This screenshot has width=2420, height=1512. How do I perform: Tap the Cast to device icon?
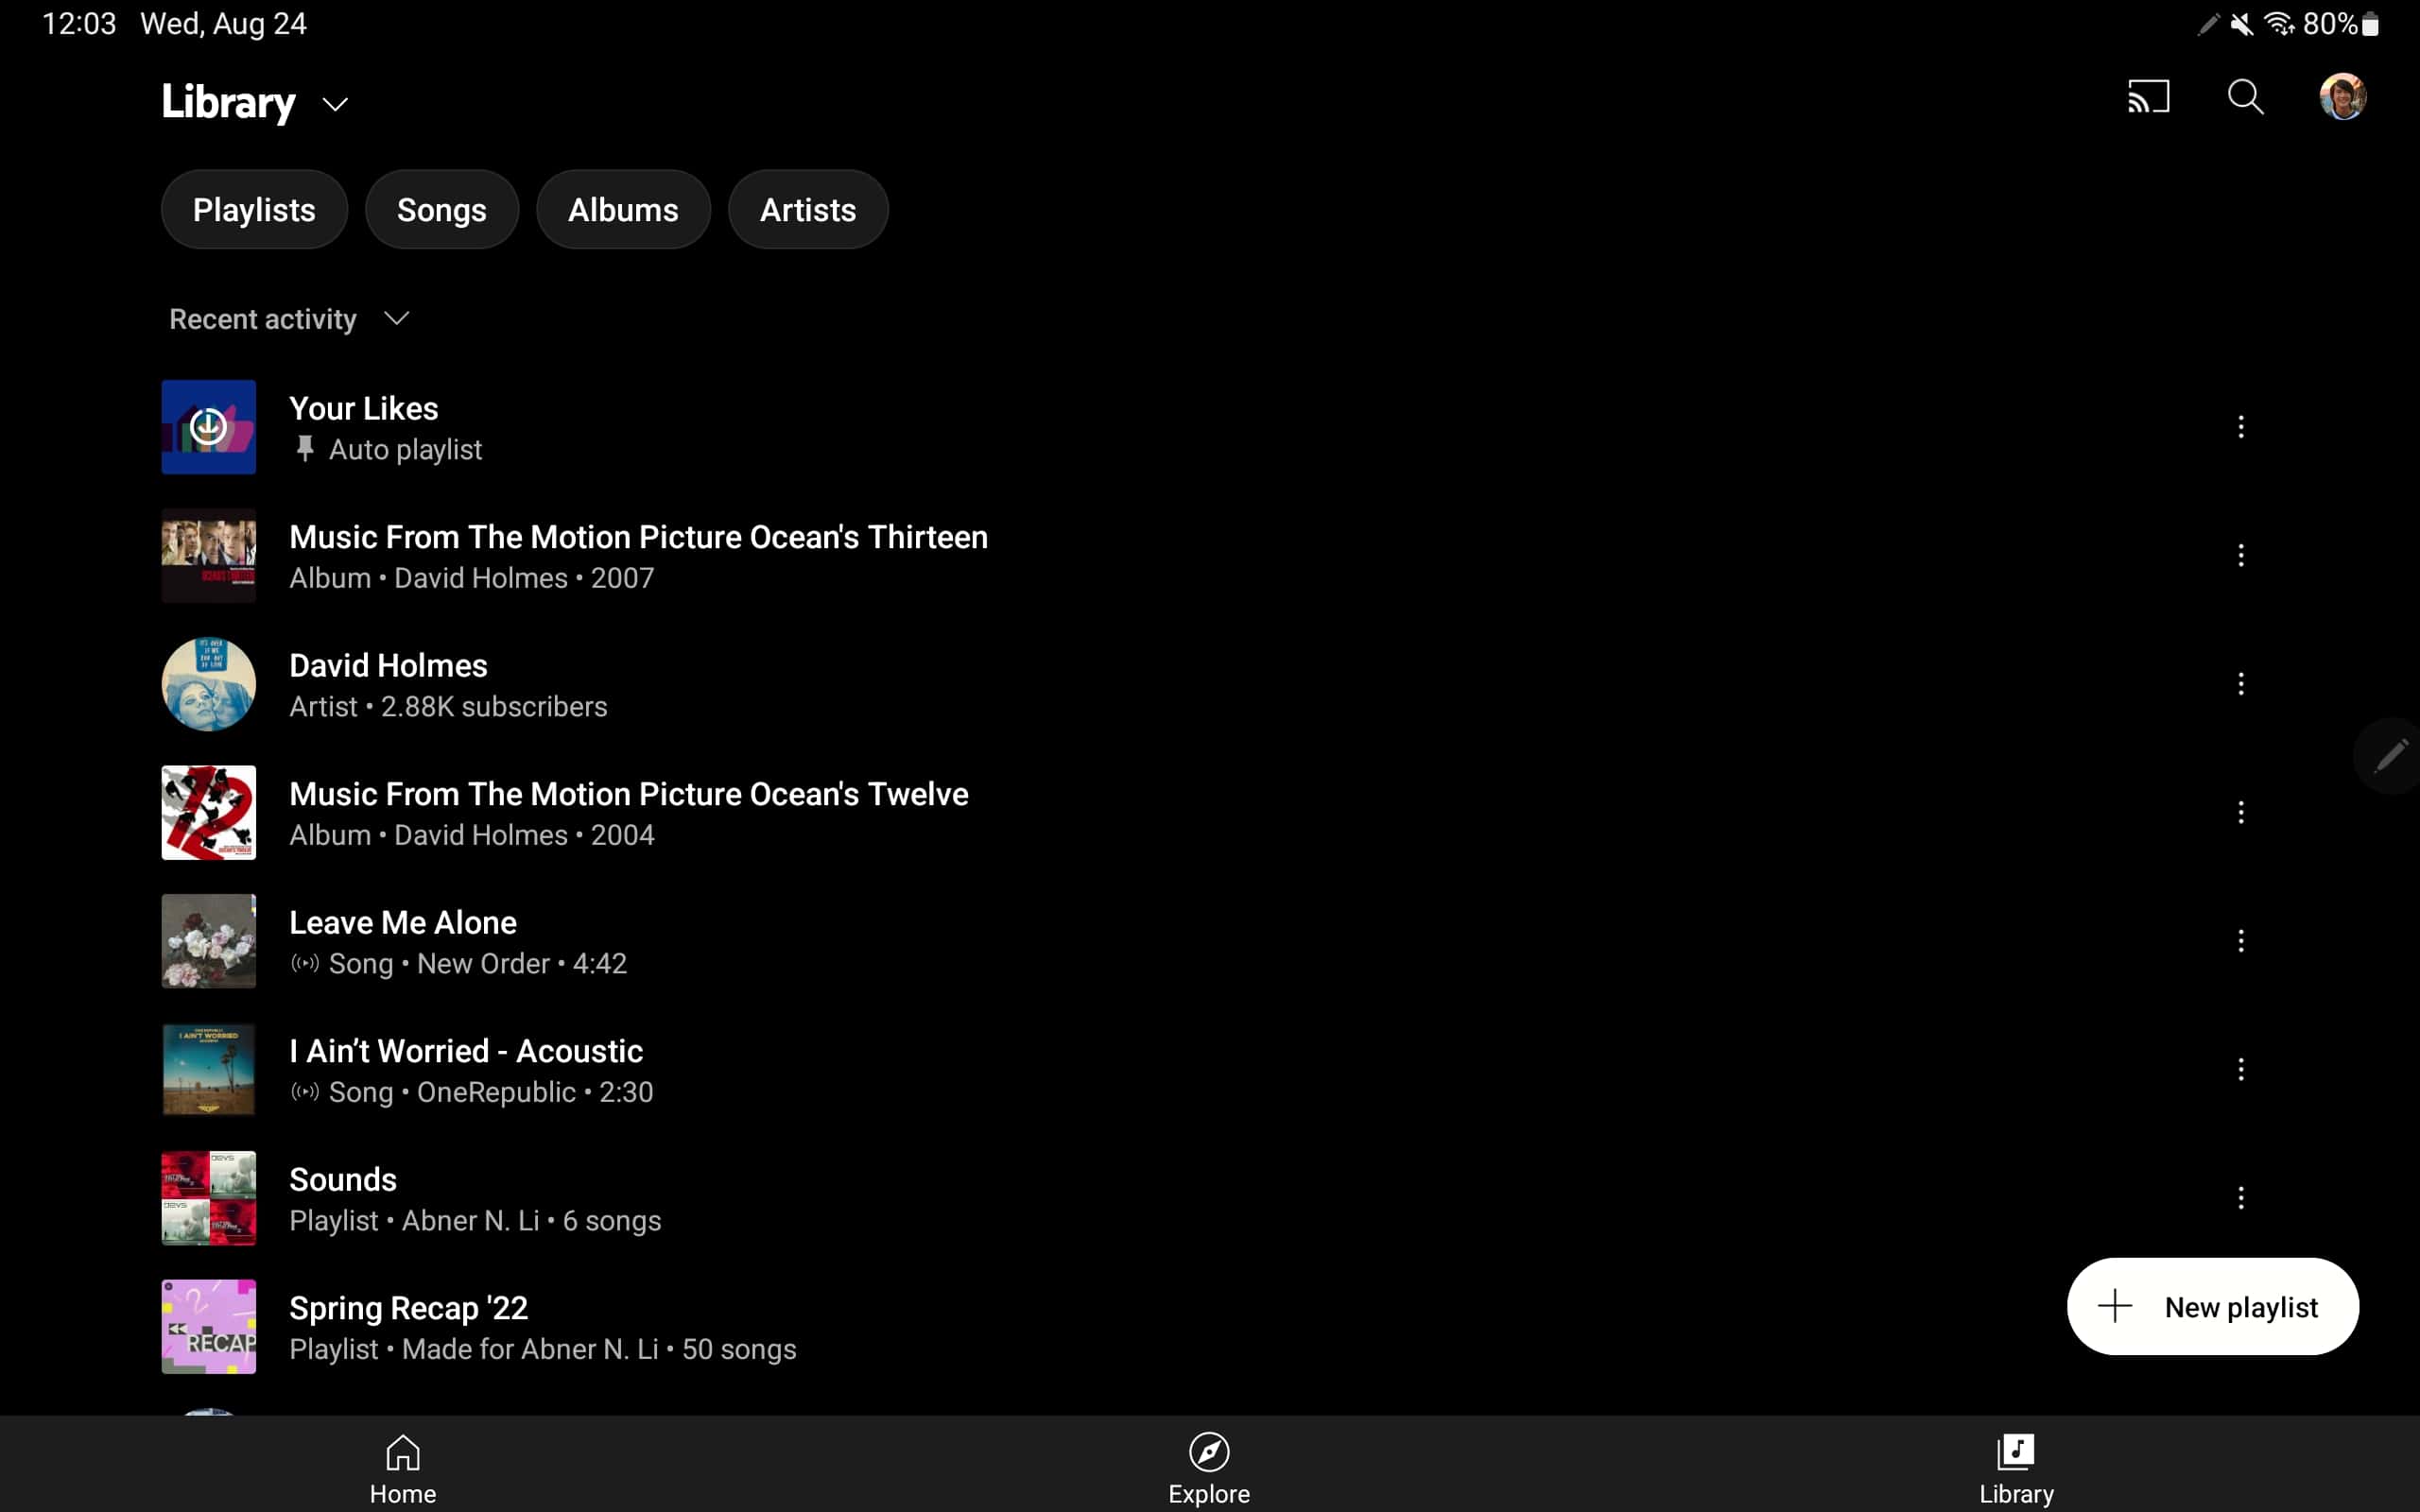[2148, 97]
